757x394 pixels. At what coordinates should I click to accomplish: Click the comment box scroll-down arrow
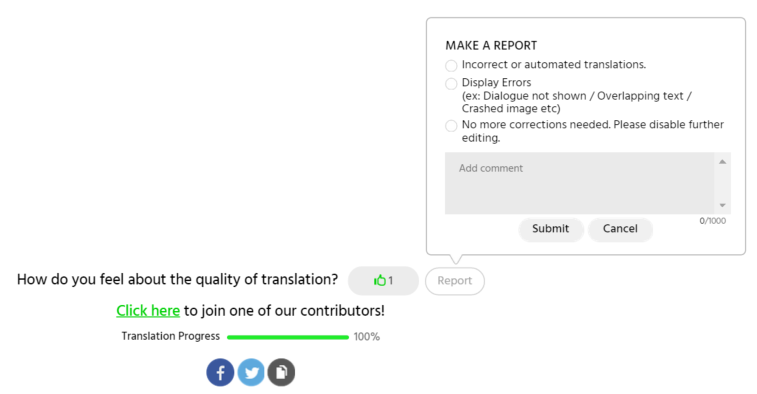(722, 205)
